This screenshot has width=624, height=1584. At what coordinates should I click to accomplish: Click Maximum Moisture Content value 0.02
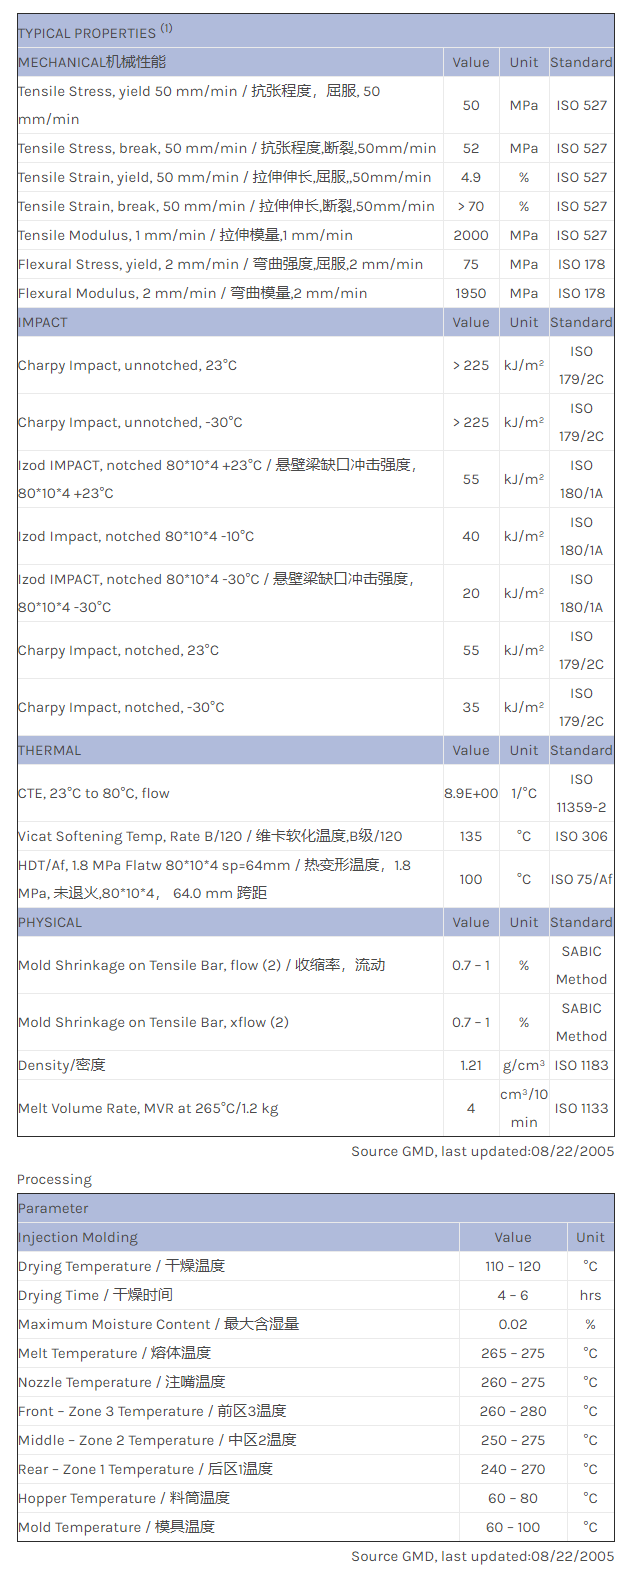tap(513, 1324)
